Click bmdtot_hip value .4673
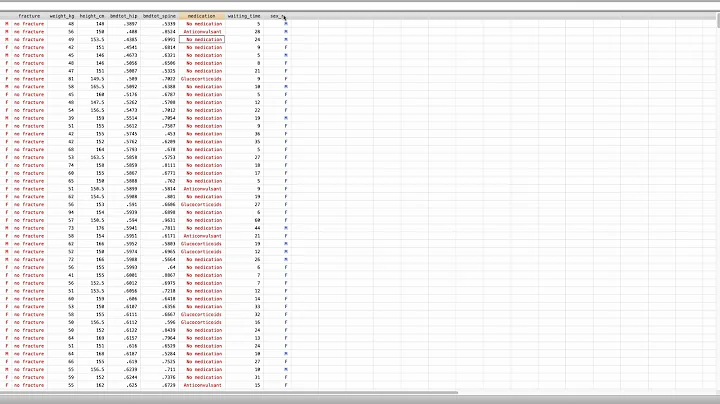The height and width of the screenshot is (404, 720). (131, 55)
